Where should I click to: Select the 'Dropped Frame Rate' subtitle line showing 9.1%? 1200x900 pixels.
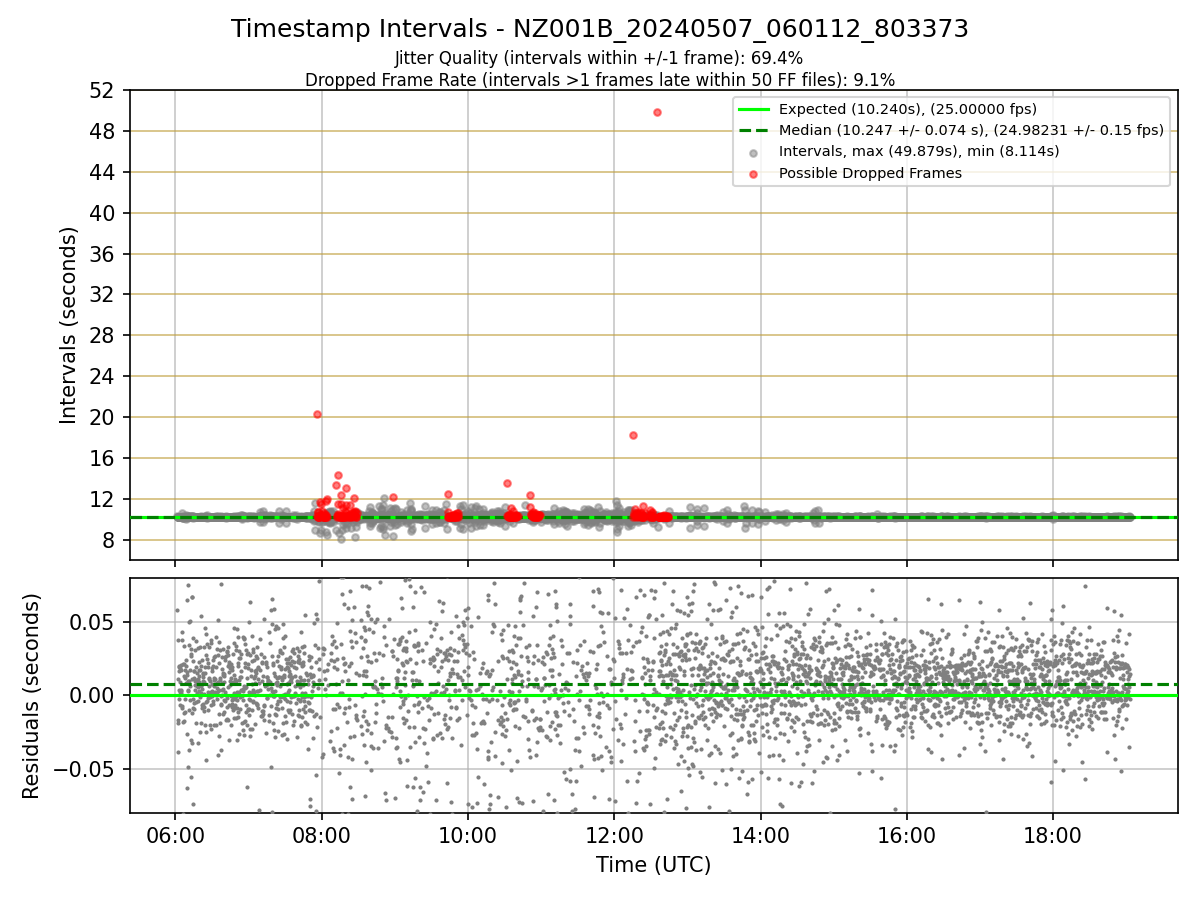pos(600,80)
